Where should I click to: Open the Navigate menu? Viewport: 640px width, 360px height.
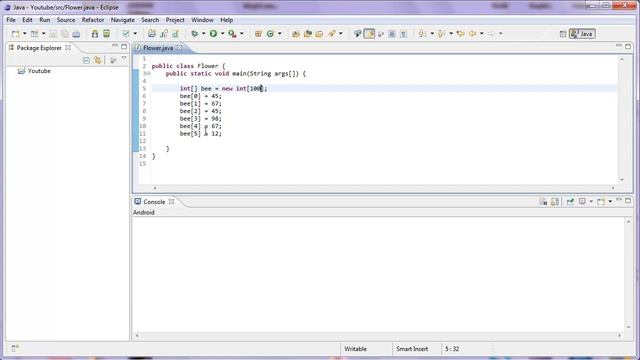(x=122, y=20)
